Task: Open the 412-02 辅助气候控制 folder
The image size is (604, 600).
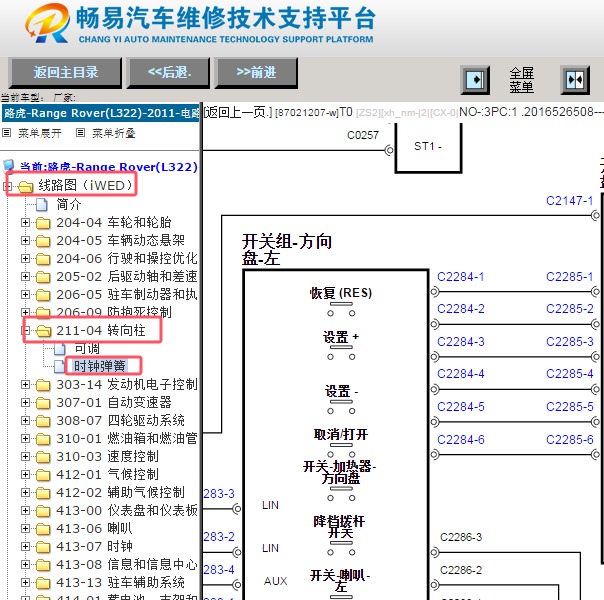Action: [121, 493]
